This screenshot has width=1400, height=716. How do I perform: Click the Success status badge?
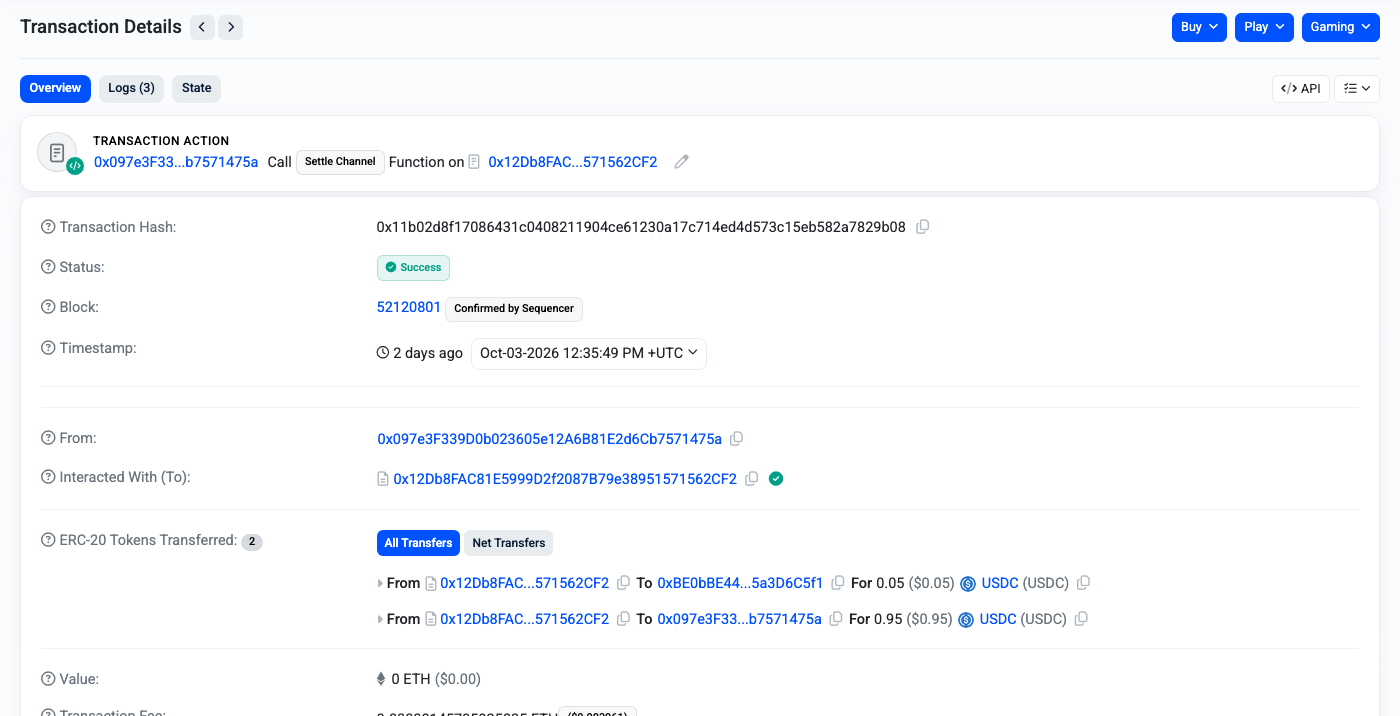point(413,268)
